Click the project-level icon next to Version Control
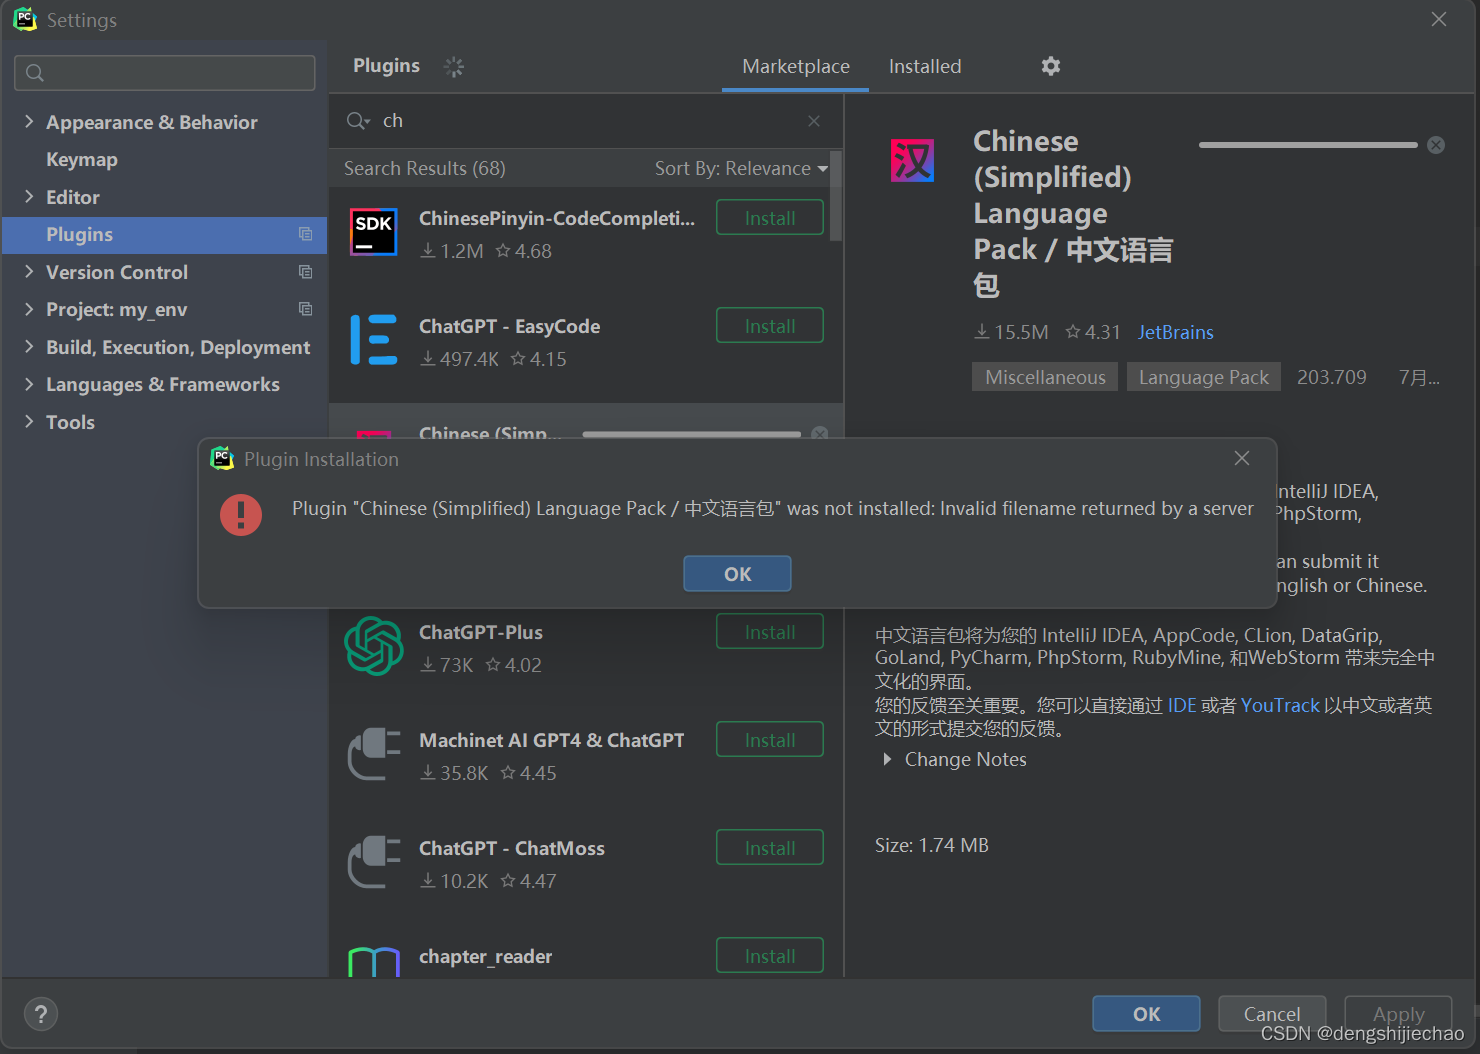 [305, 272]
